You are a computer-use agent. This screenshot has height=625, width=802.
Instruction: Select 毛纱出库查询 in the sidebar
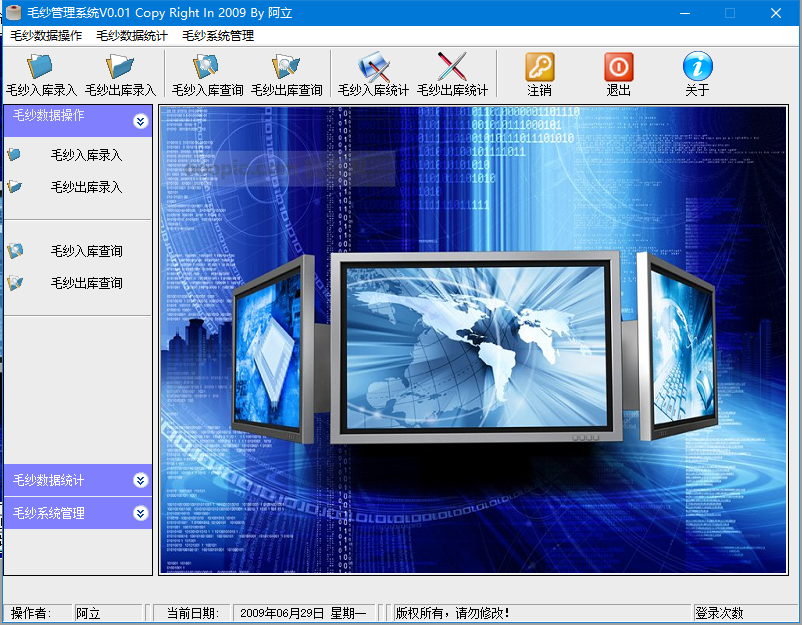point(86,283)
